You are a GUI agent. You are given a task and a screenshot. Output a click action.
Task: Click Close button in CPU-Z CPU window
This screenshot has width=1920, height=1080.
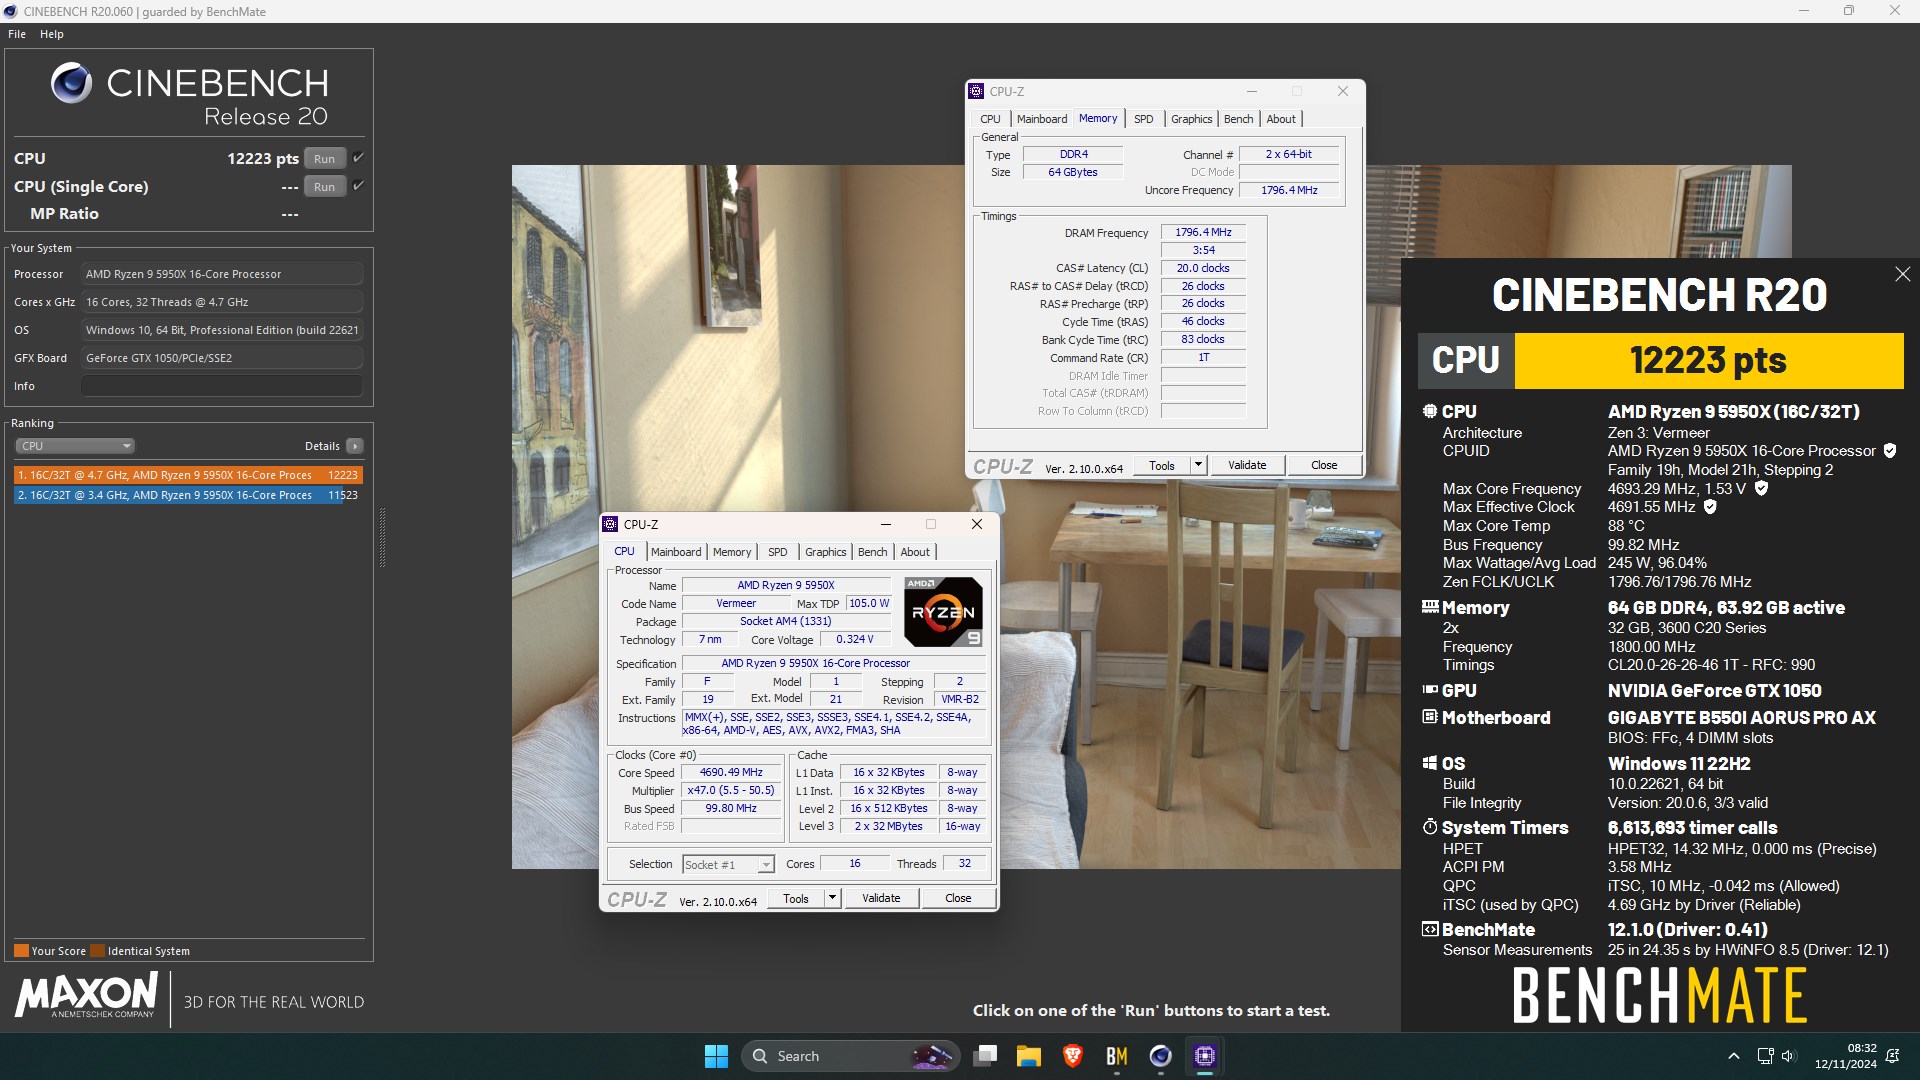[958, 898]
